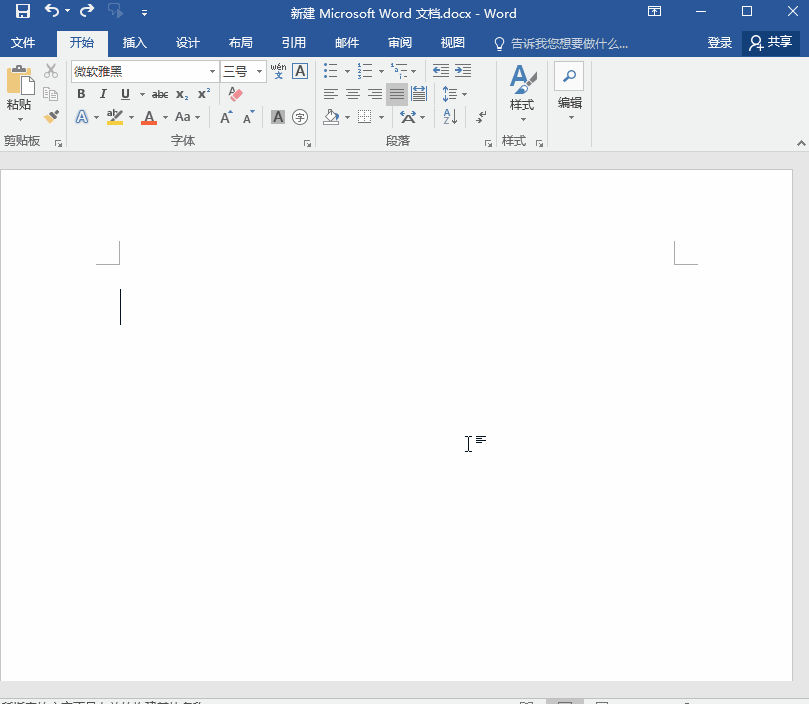The height and width of the screenshot is (704, 809).
Task: Click the Undo arrow icon
Action: [52, 12]
